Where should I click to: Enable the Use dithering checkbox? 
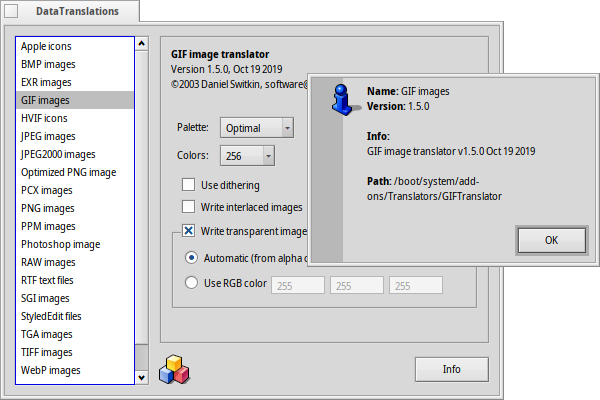tap(188, 185)
